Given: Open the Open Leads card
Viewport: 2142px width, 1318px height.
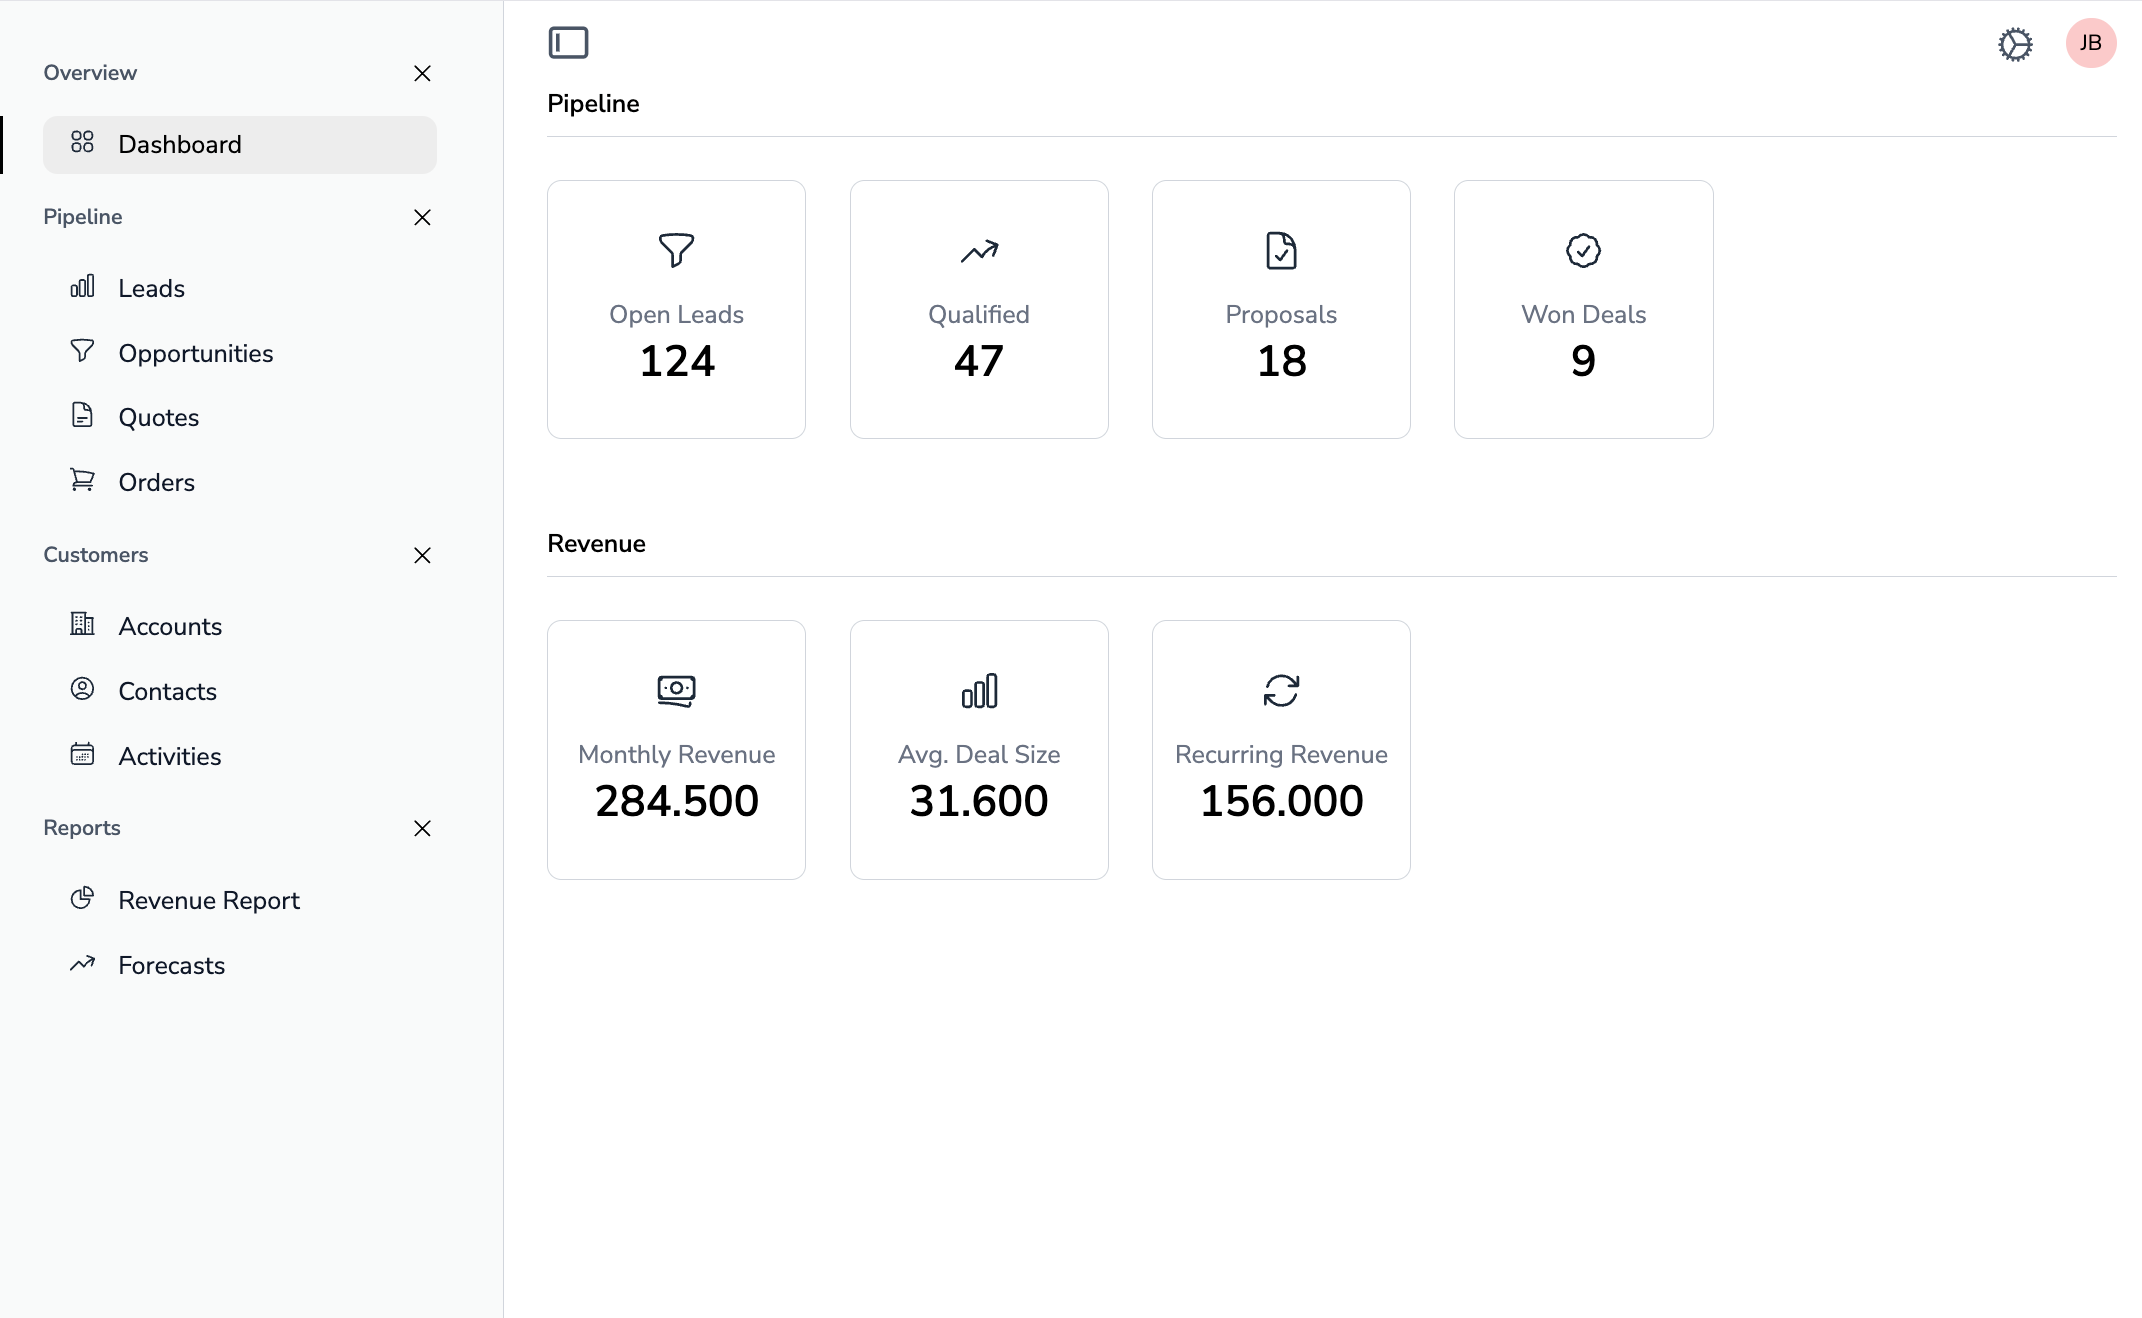Looking at the screenshot, I should click(676, 309).
